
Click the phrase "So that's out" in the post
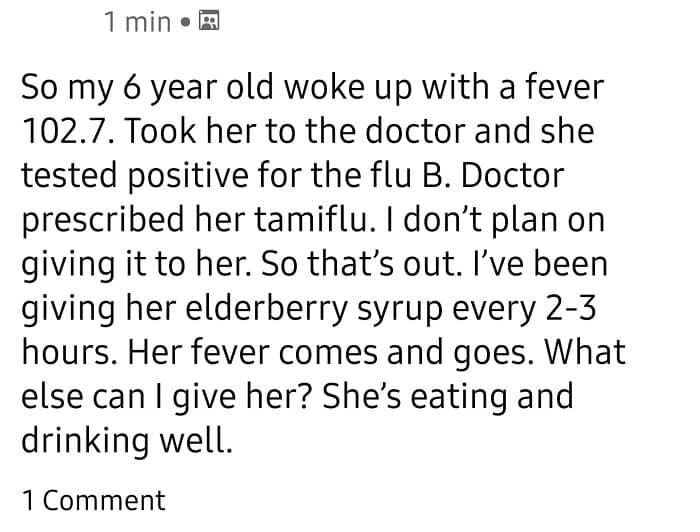click(360, 263)
